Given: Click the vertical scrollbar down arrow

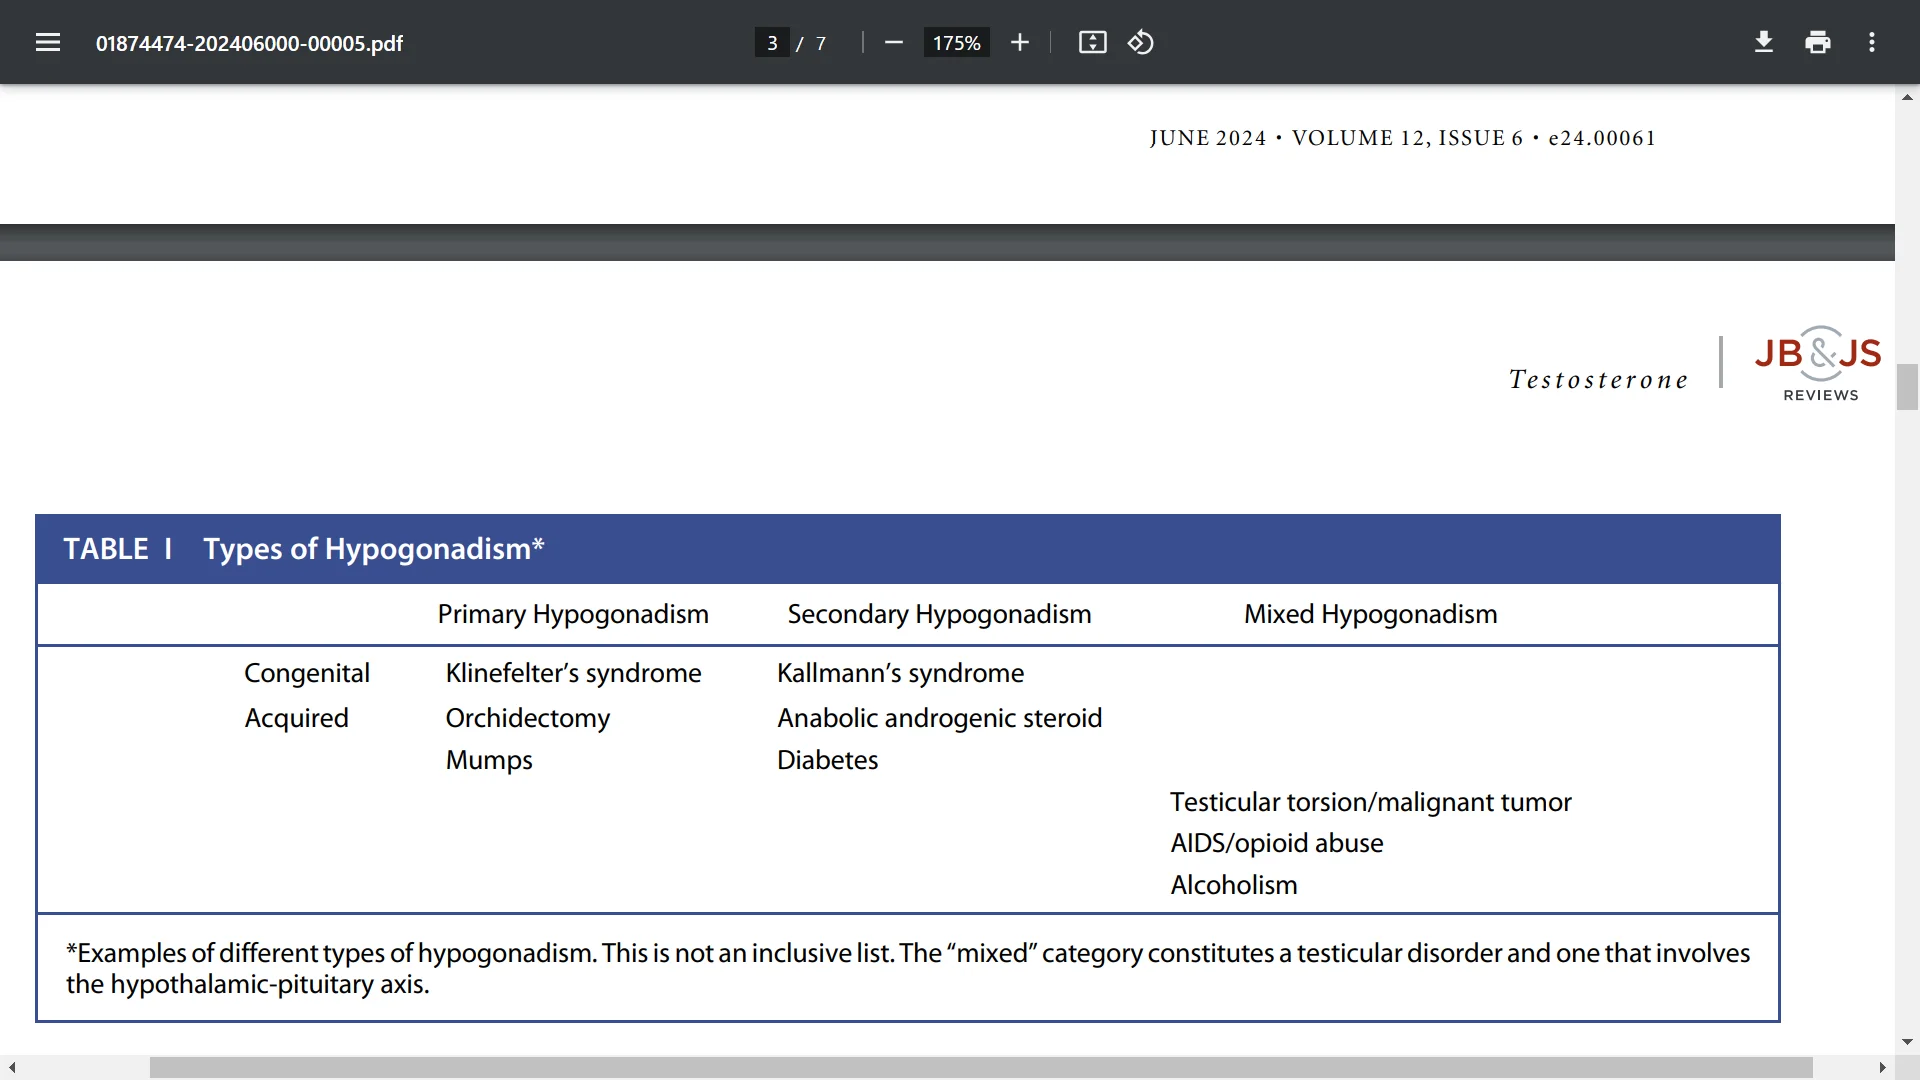Looking at the screenshot, I should click(1907, 1042).
